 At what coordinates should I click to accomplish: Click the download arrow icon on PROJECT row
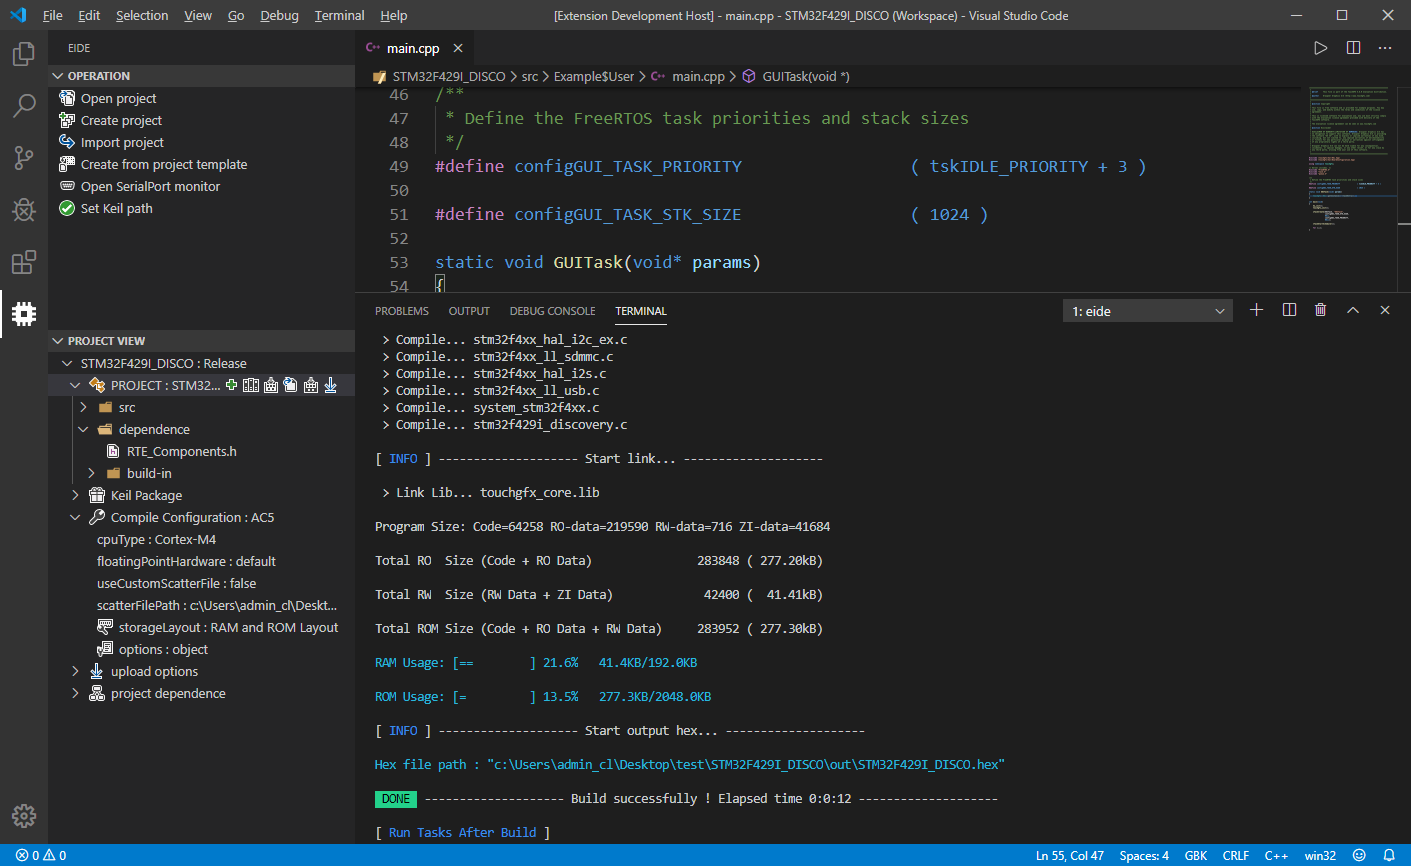pyautogui.click(x=330, y=385)
